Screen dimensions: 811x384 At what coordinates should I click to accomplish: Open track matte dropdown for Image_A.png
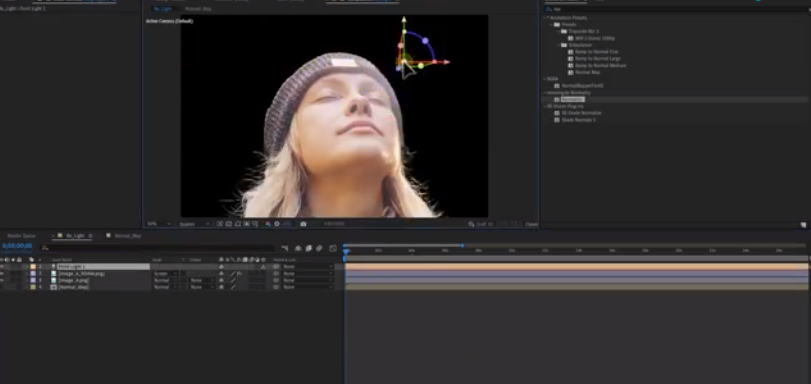click(x=202, y=280)
